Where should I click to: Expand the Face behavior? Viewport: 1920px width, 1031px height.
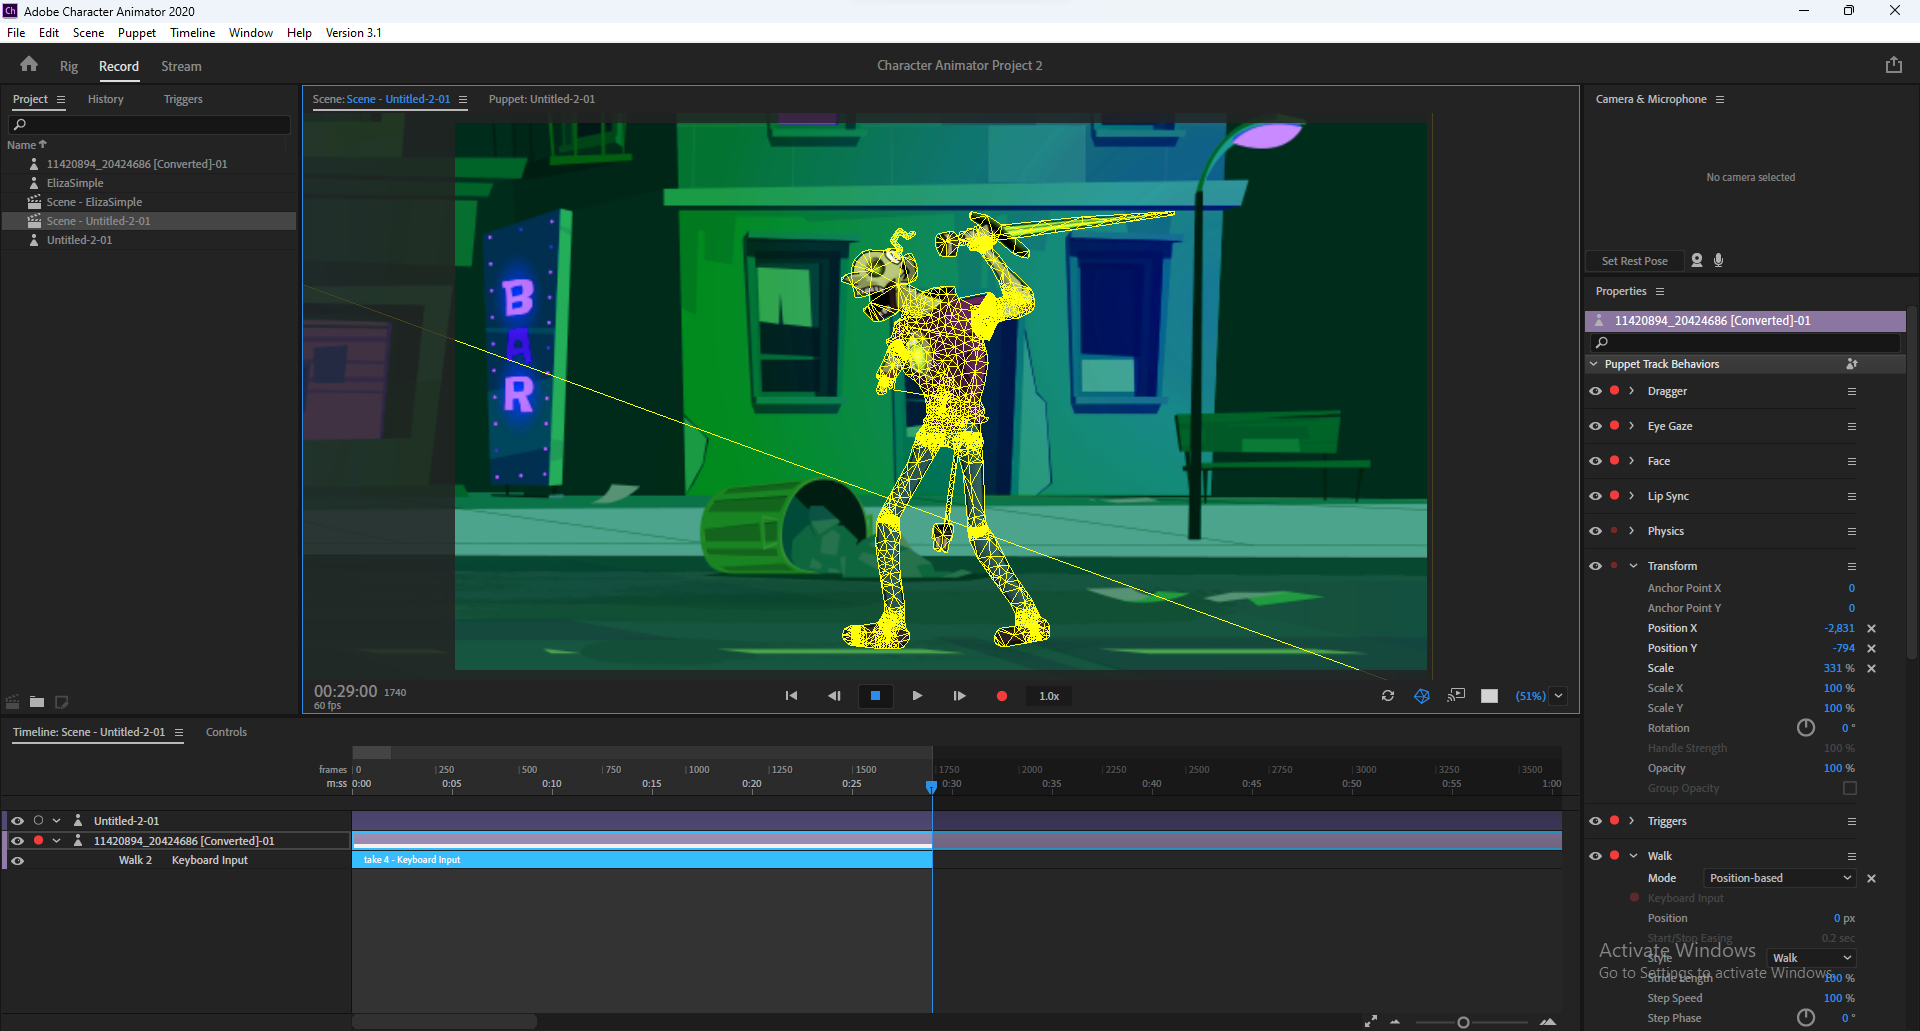click(1632, 461)
